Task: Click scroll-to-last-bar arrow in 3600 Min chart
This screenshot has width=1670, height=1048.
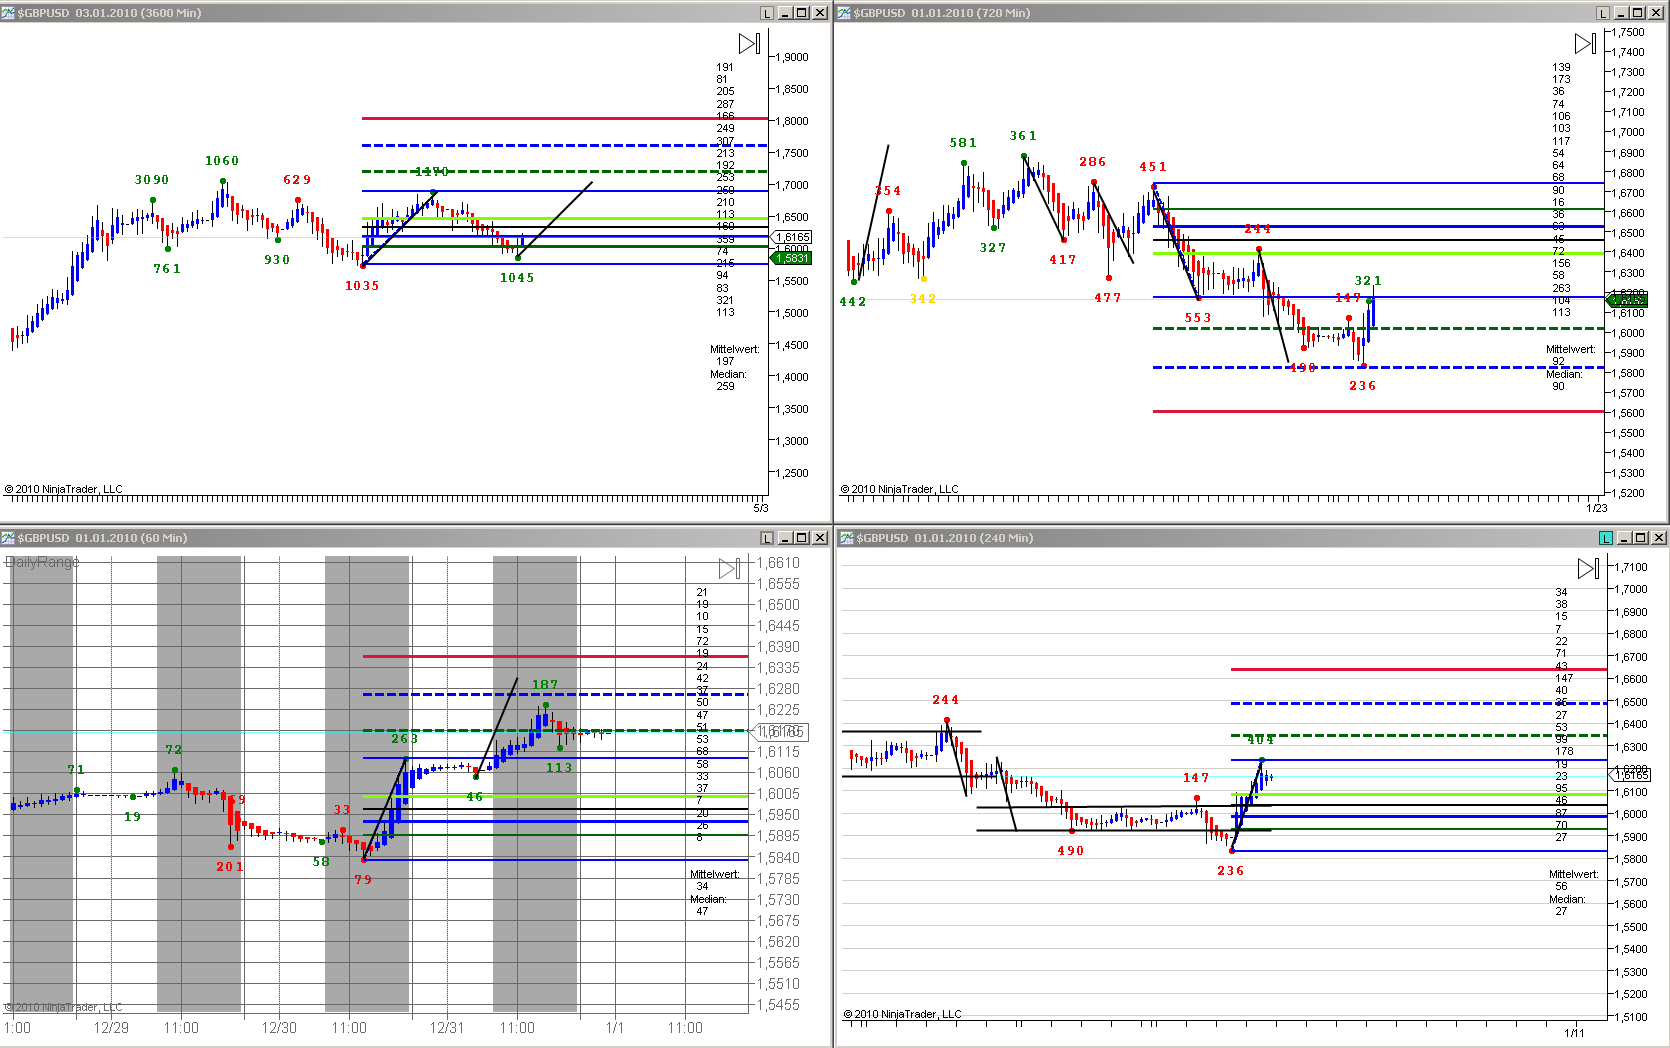Action: [749, 43]
